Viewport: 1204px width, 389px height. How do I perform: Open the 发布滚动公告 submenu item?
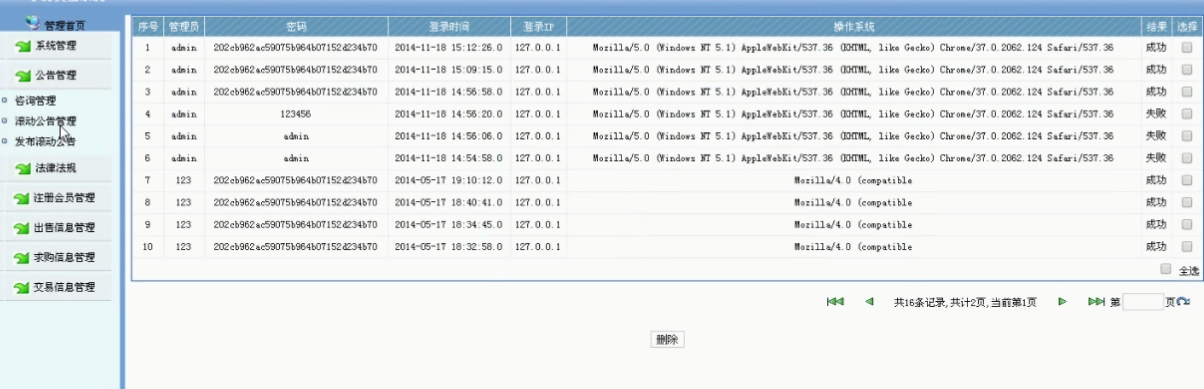[x=45, y=141]
